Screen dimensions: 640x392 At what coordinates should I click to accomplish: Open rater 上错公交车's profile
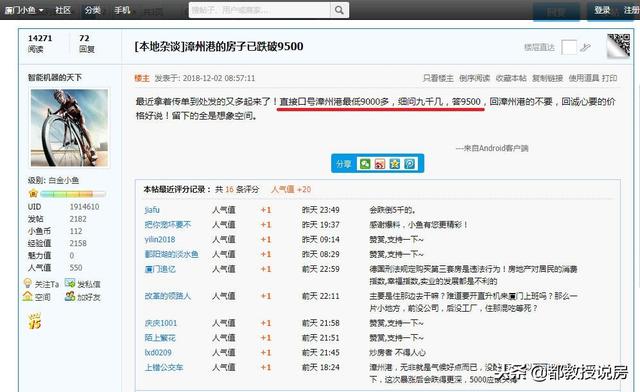(164, 367)
